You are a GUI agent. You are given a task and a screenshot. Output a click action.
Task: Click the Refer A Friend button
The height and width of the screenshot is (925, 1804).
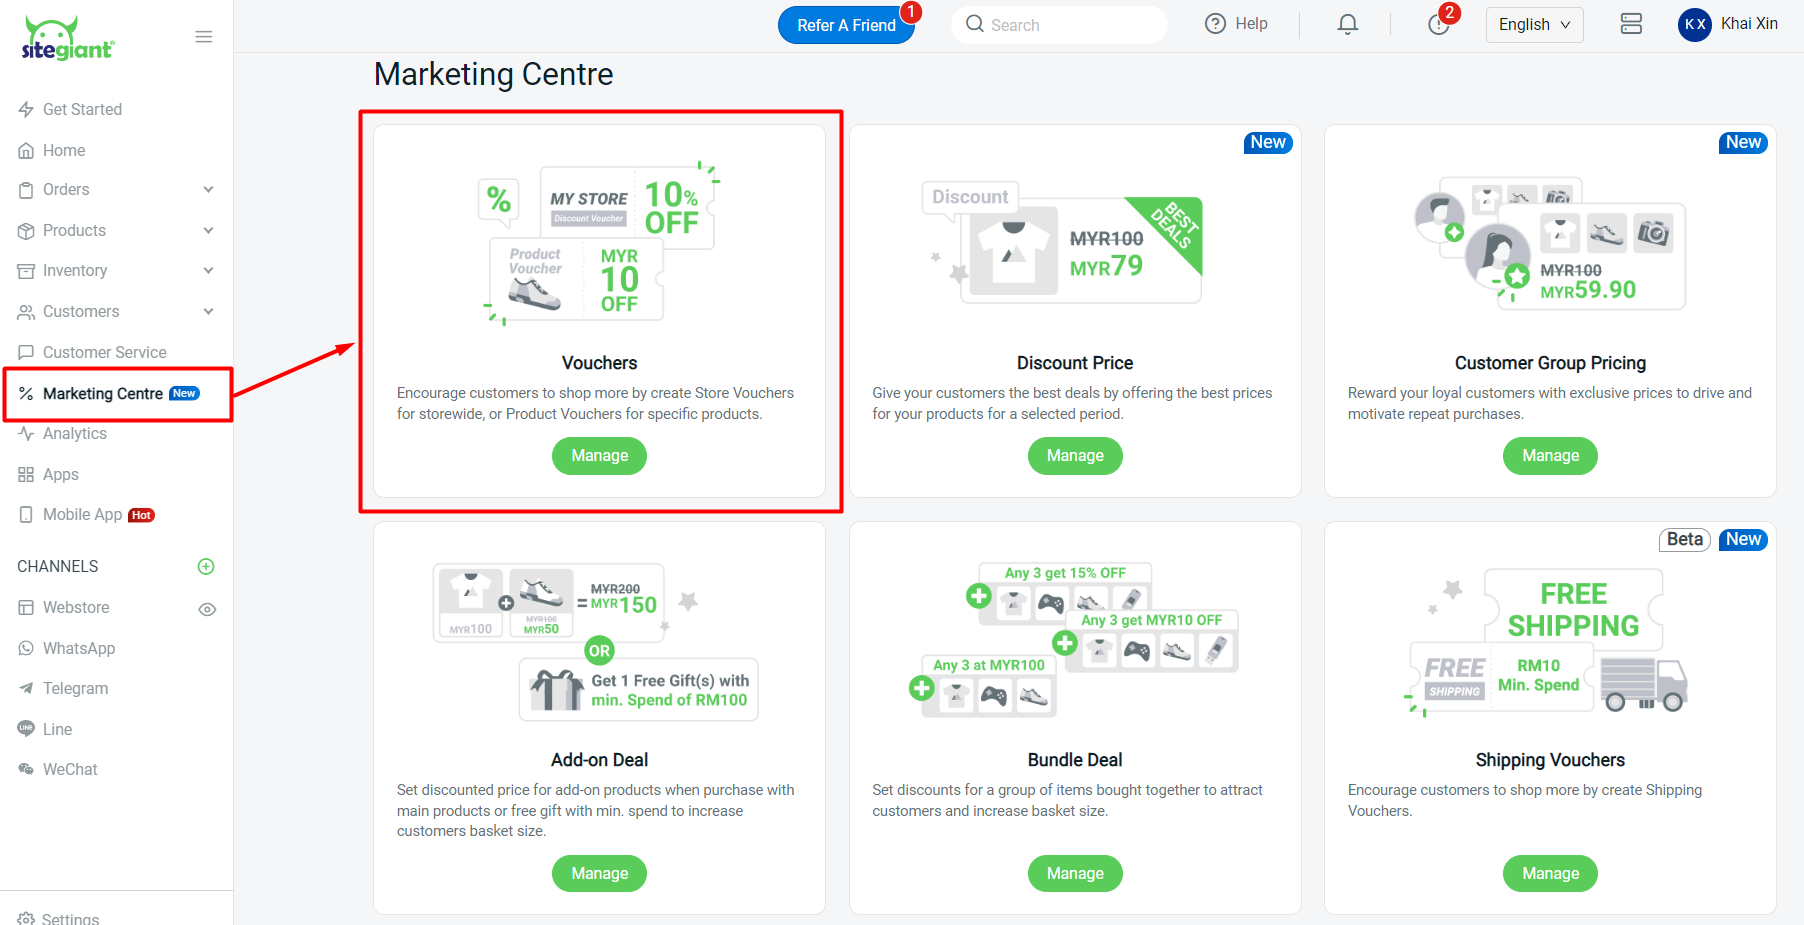coord(846,25)
